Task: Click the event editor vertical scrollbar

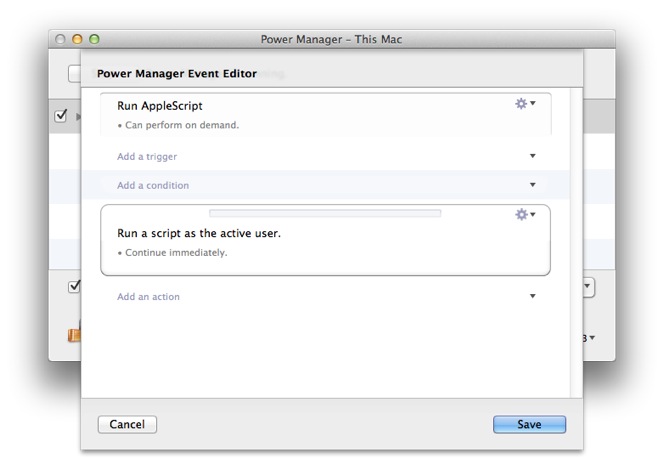Action: tap(576, 243)
